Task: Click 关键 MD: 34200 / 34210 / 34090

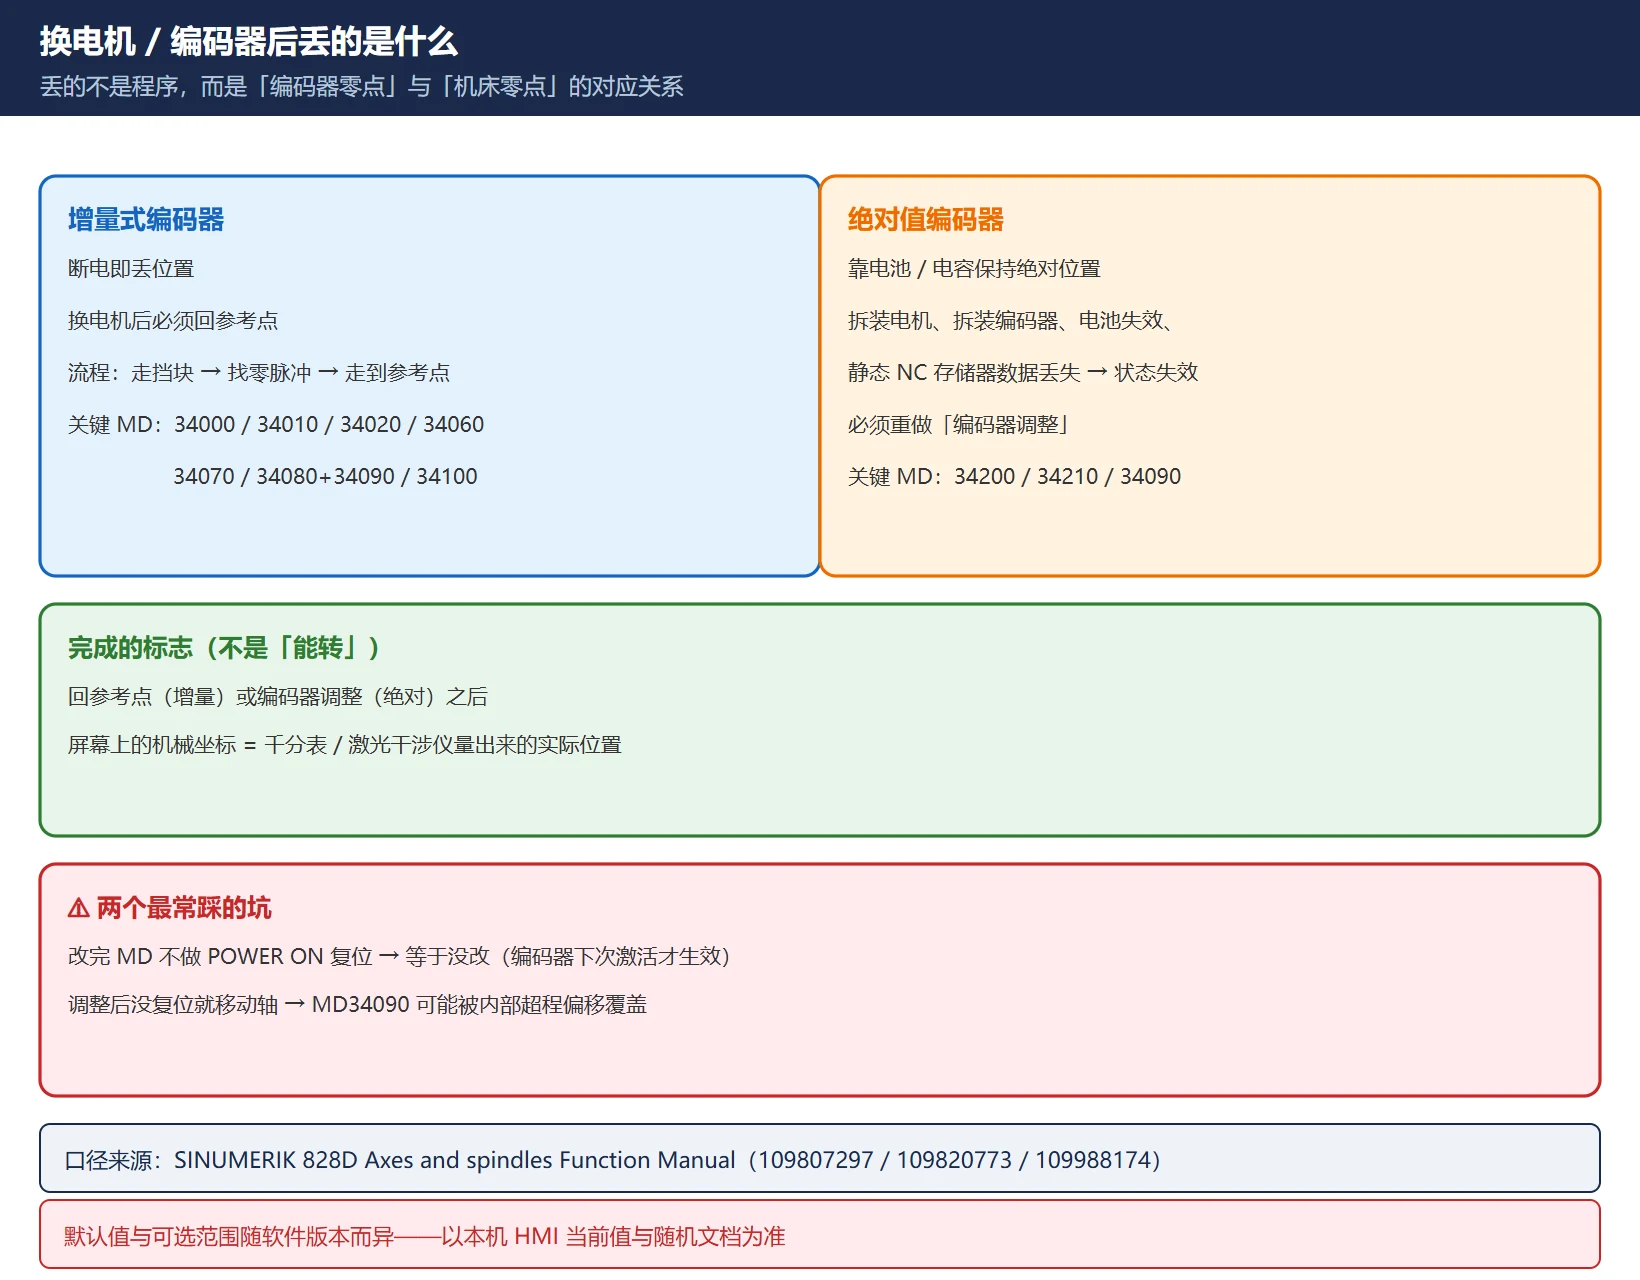Action: pyautogui.click(x=1014, y=477)
